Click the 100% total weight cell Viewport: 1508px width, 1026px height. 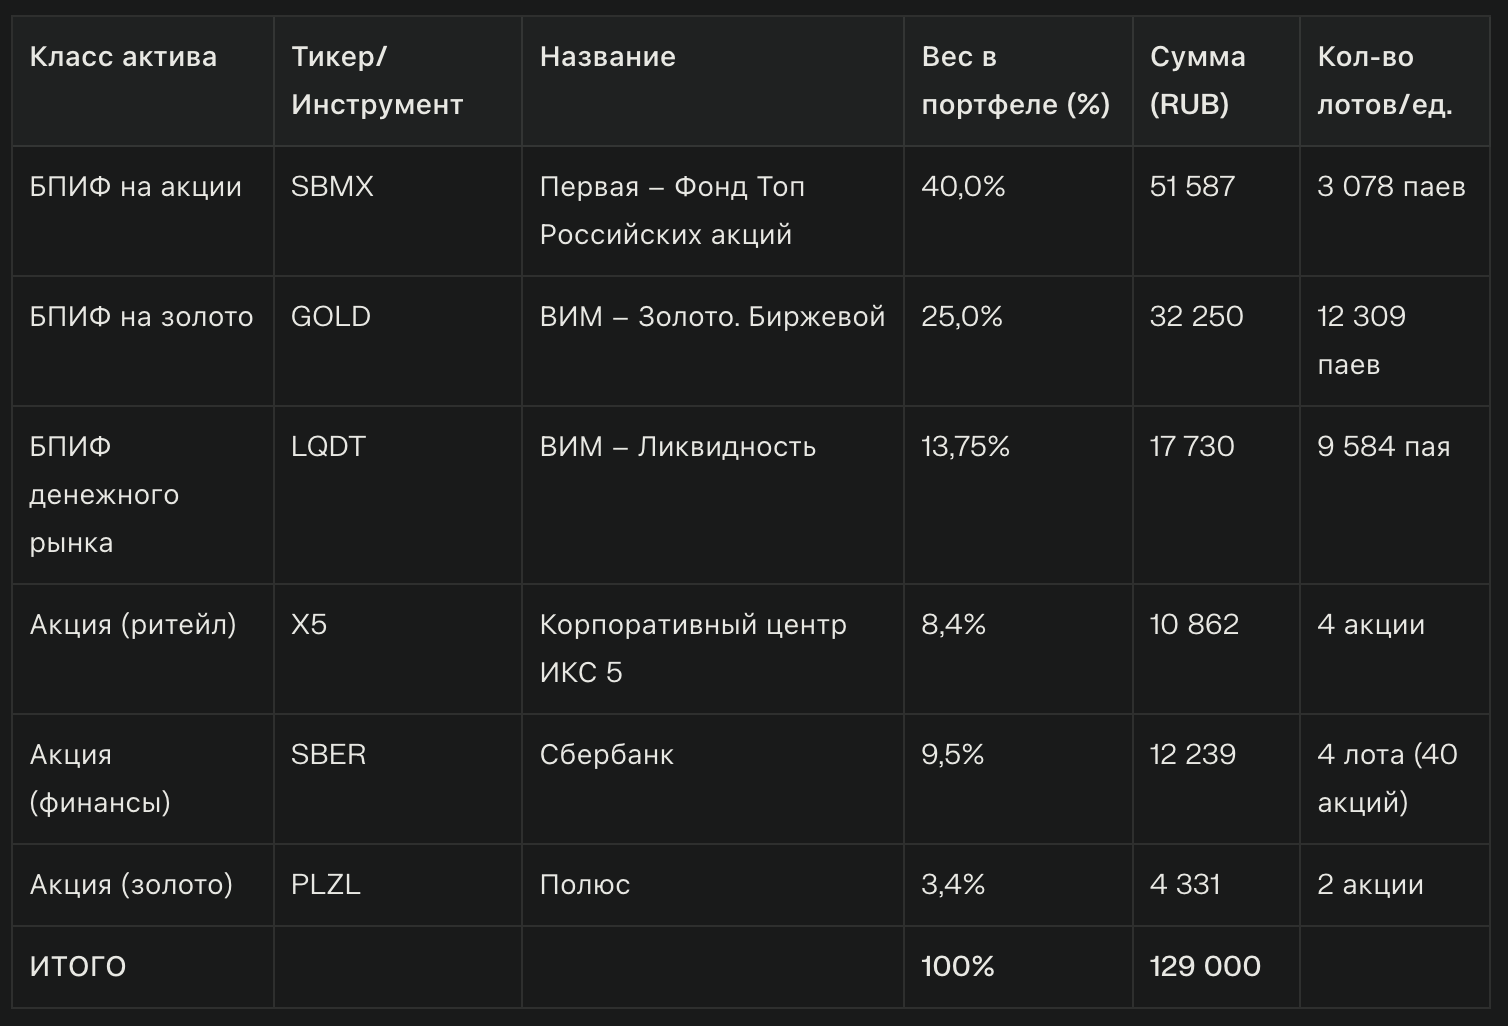(x=958, y=967)
